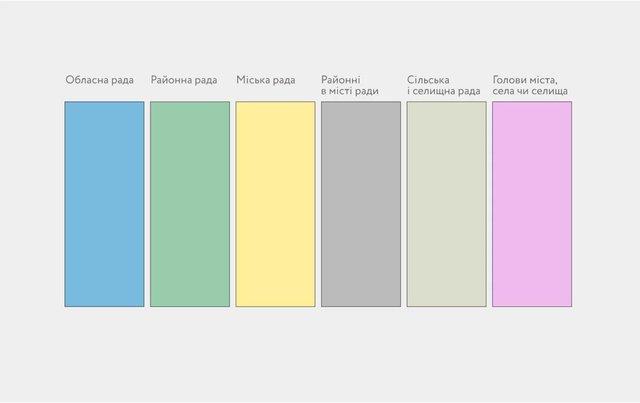Click the 'села чи селища' text line

pos(530,92)
